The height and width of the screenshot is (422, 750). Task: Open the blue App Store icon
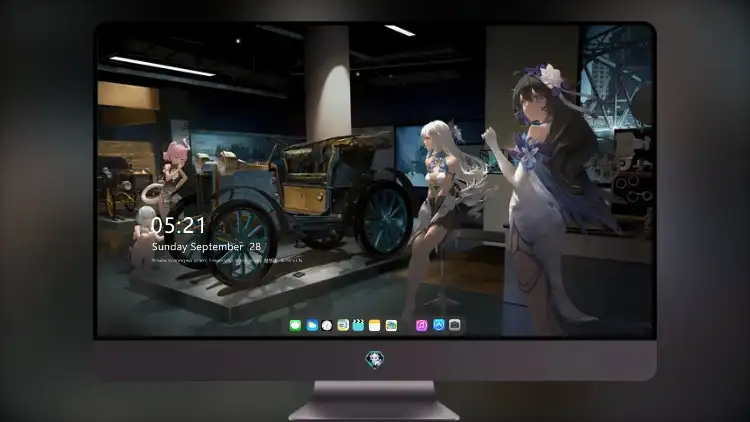(439, 325)
